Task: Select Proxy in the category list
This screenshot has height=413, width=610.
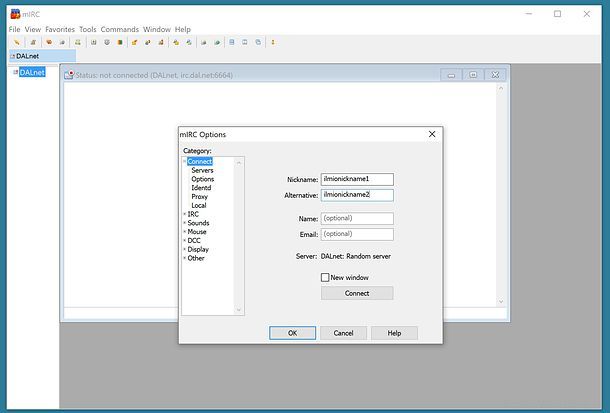Action: 200,197
